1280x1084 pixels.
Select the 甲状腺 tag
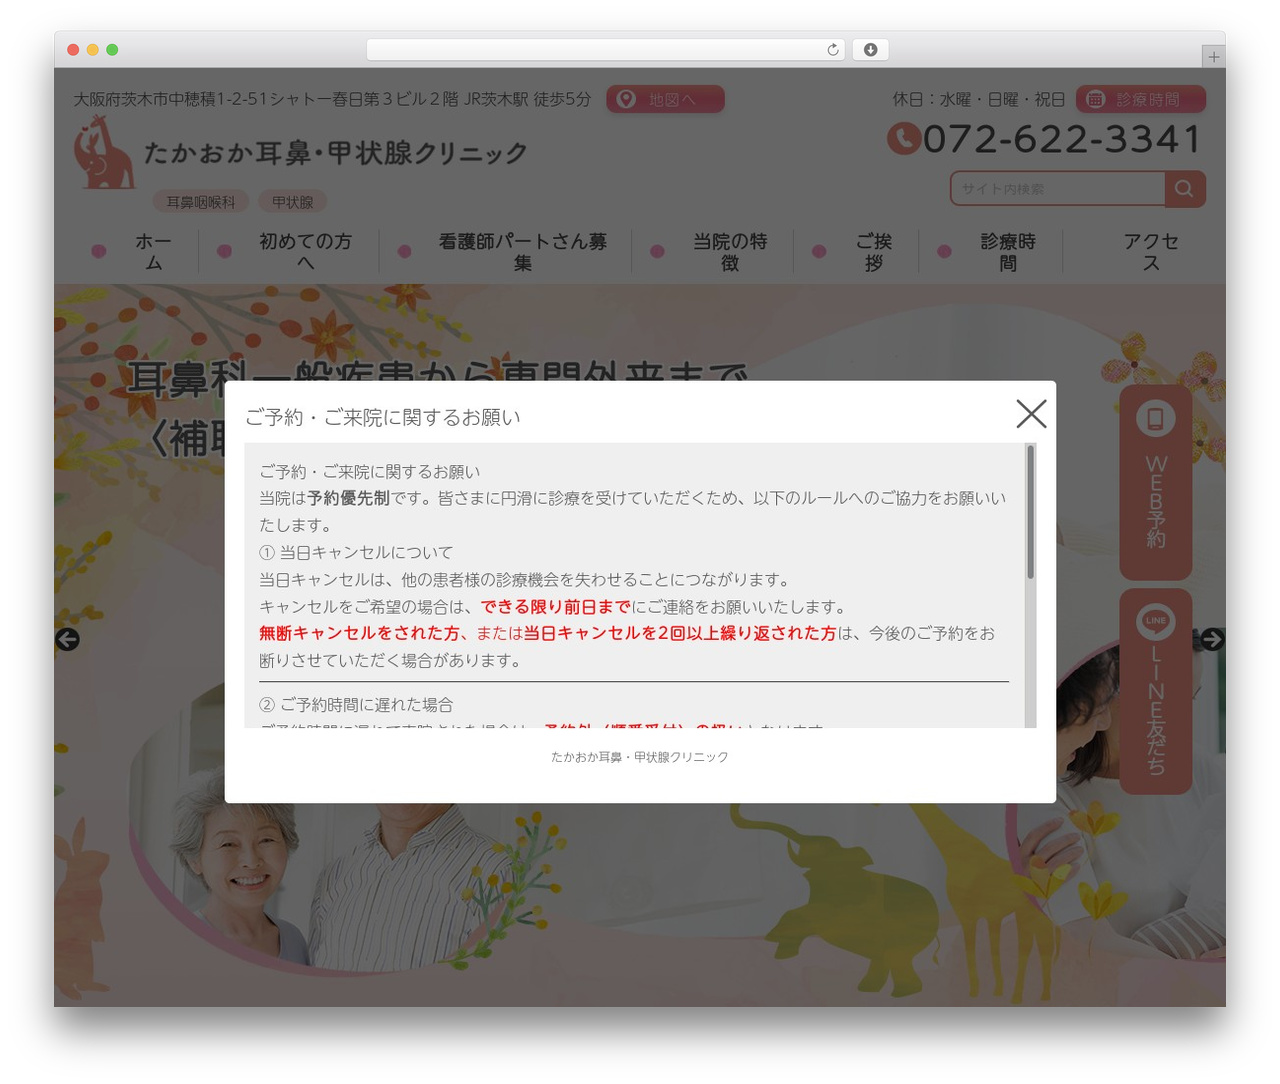coord(292,202)
